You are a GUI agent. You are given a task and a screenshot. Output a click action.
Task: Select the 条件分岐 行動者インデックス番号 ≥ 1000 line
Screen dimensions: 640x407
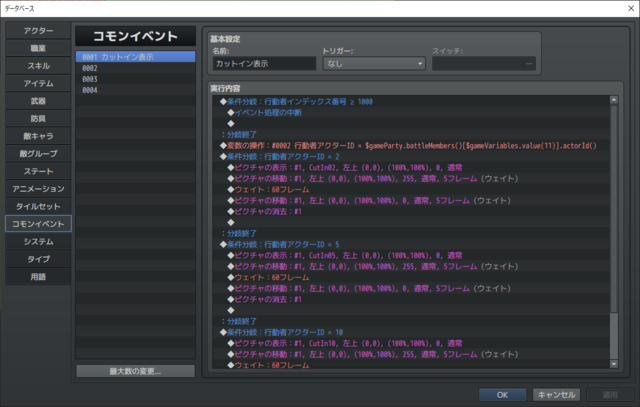411,102
